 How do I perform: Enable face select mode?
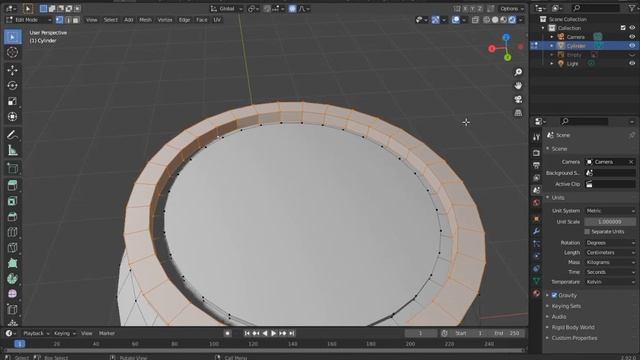point(76,20)
